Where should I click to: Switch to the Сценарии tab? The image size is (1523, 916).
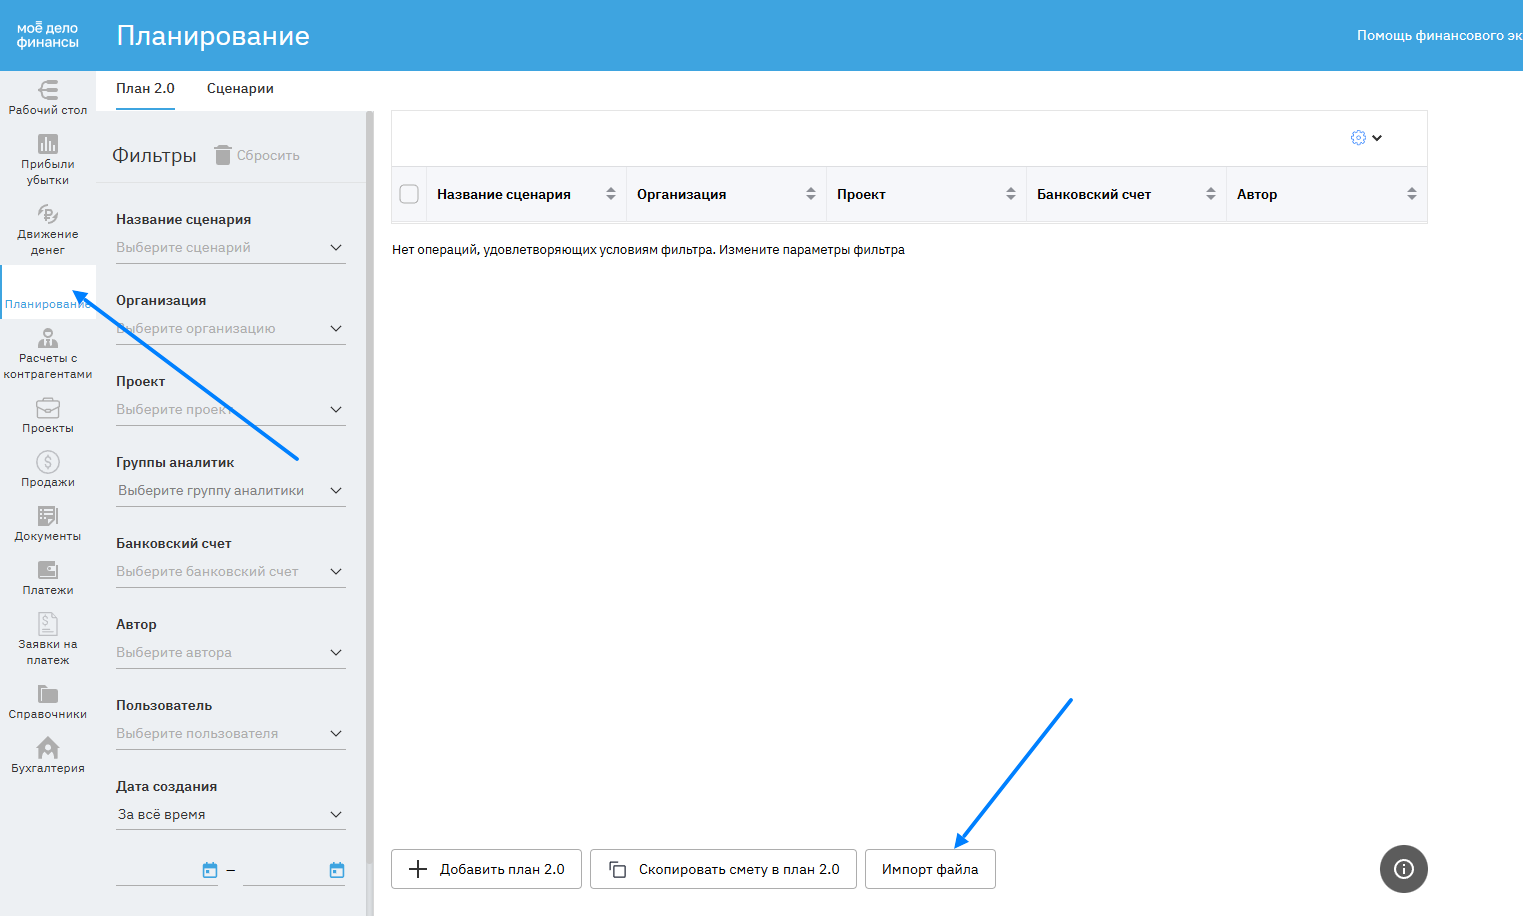click(x=240, y=89)
